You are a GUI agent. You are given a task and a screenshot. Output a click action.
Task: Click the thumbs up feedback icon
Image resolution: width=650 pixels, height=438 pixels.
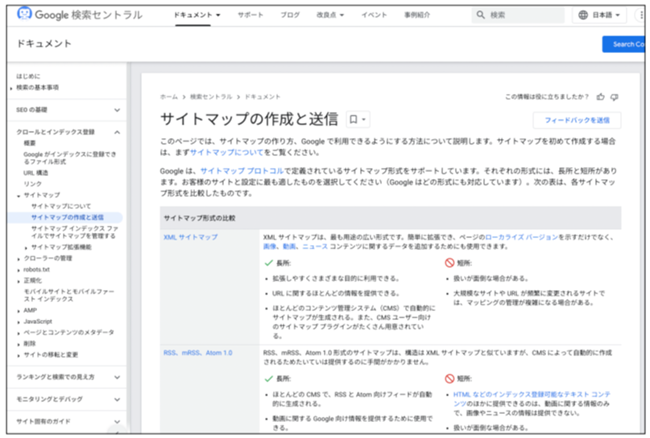point(600,97)
